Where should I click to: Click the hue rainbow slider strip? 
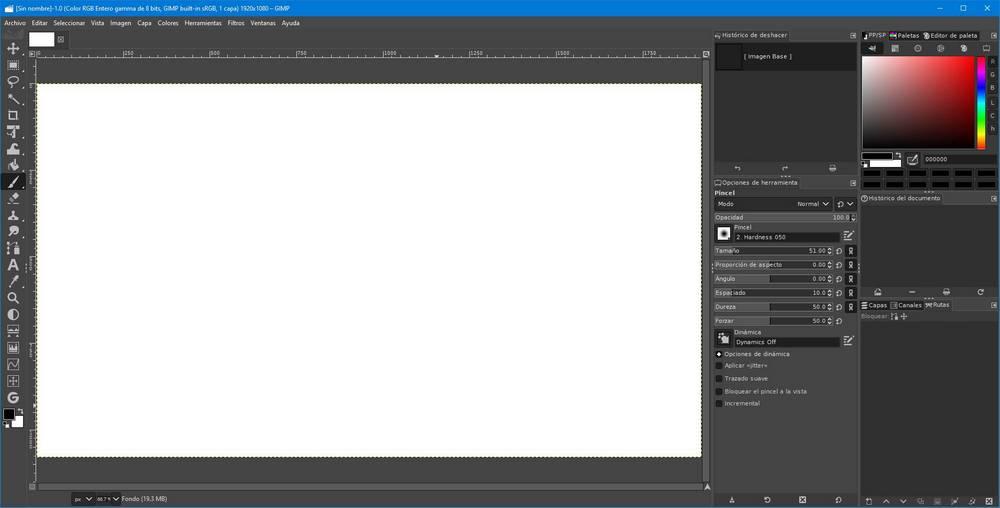[981, 103]
